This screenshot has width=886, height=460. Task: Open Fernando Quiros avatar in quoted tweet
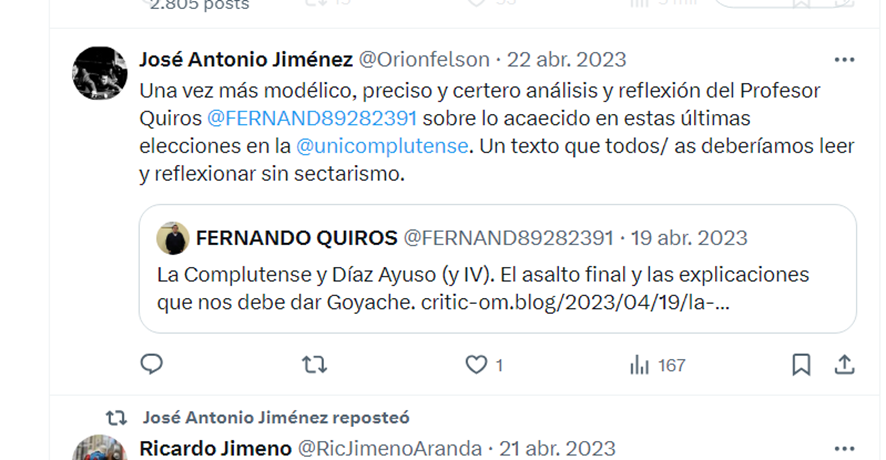(173, 238)
